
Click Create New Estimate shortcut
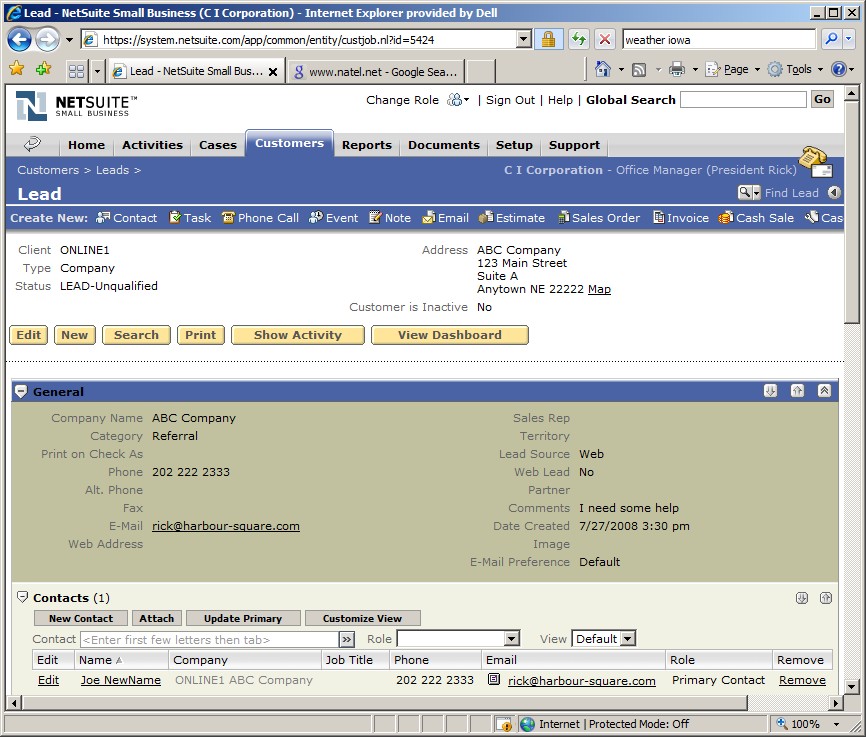coord(512,218)
